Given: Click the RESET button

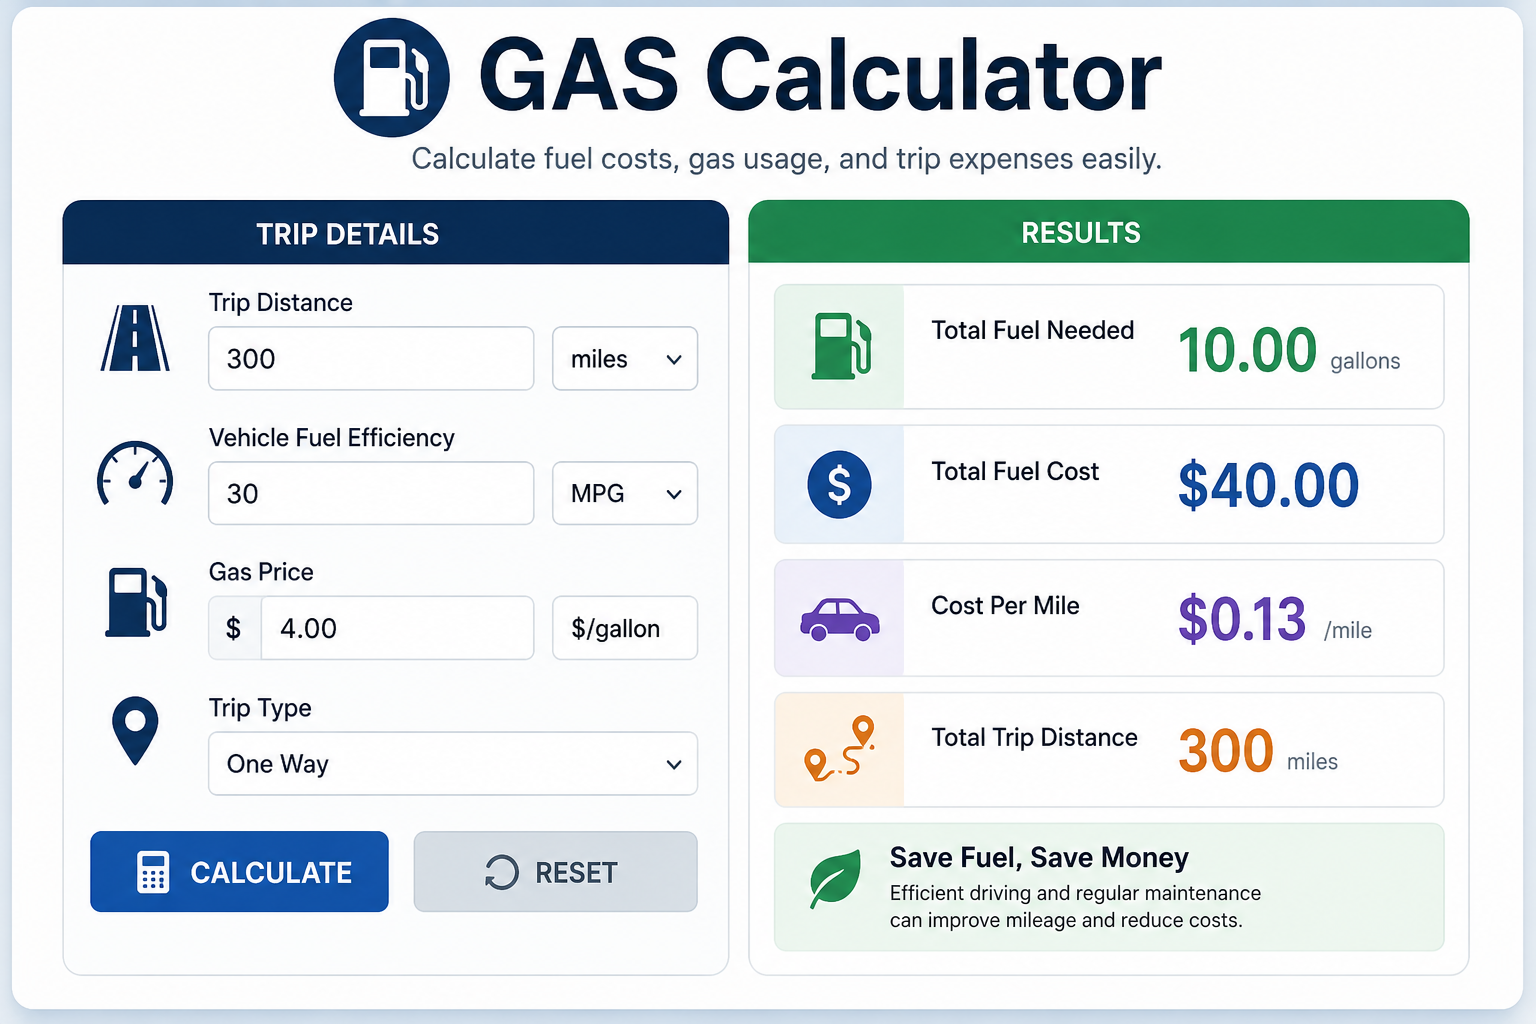Looking at the screenshot, I should 556,872.
